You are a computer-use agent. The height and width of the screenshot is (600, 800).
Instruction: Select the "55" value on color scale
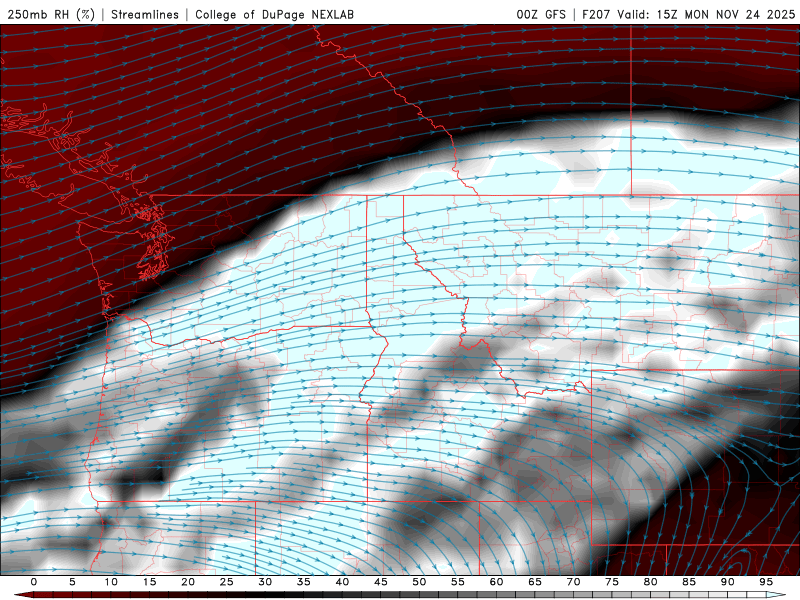click(458, 582)
